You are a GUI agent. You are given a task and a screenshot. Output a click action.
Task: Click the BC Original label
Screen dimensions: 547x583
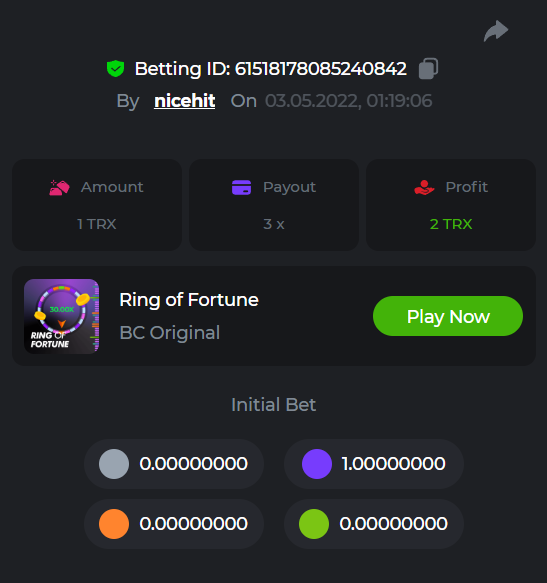(x=170, y=332)
